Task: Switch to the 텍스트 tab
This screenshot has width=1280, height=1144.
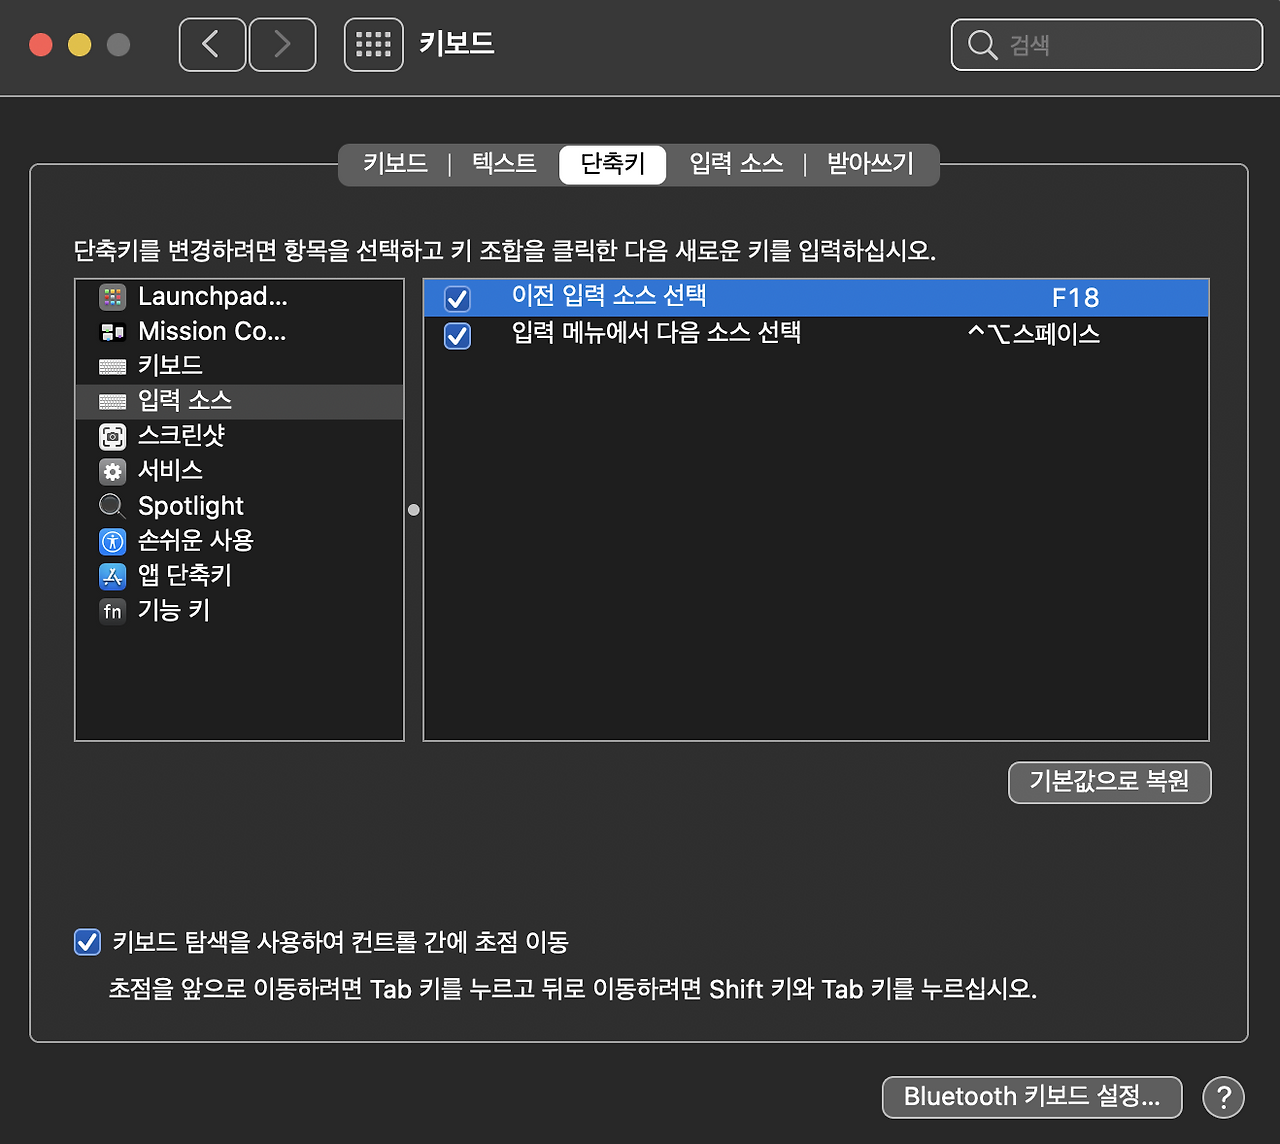Action: coord(503,163)
